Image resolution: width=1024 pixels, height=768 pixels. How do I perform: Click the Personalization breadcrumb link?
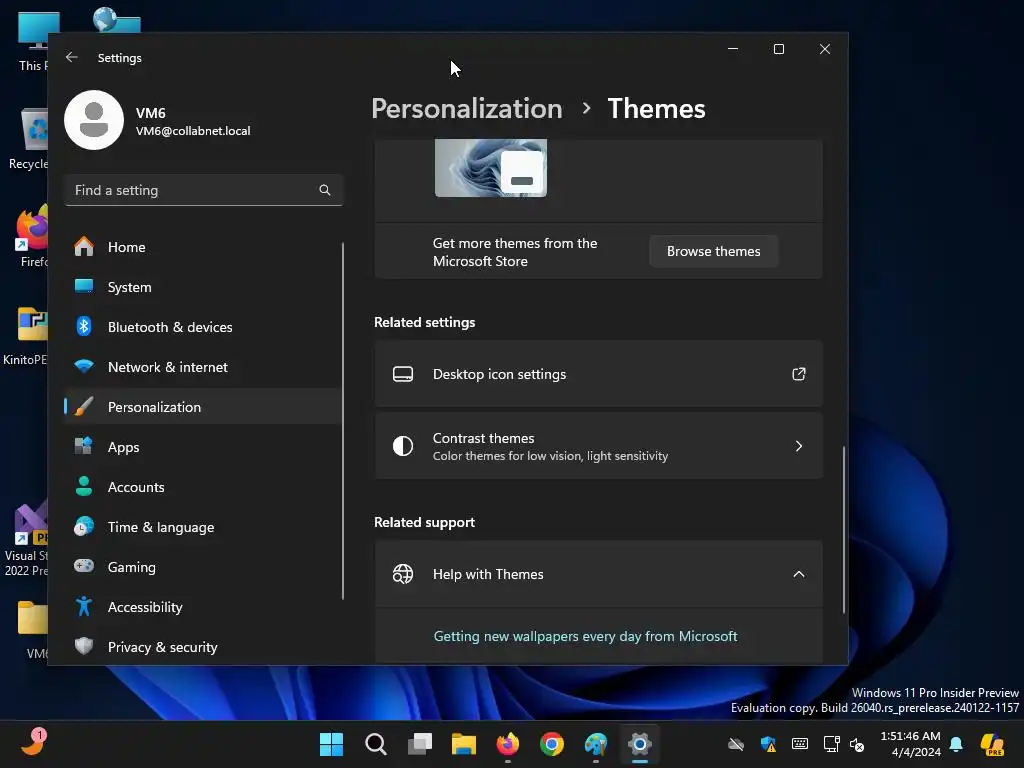pyautogui.click(x=466, y=108)
